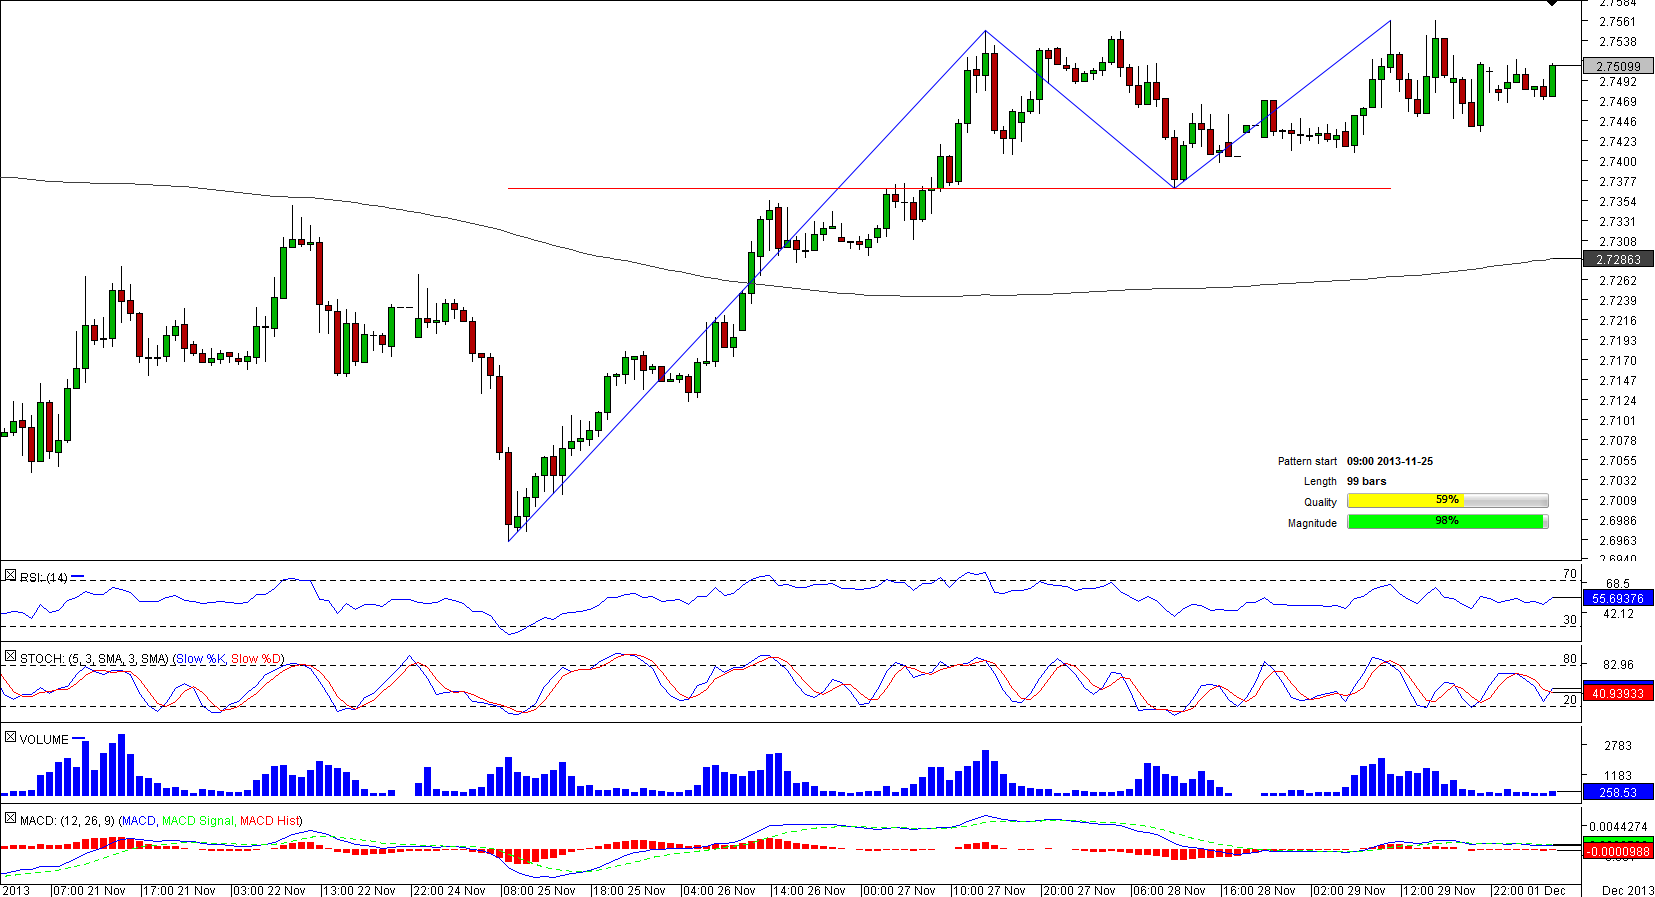Close the MACD indicator panel
Viewport: 1655px width, 897px height.
pyautogui.click(x=10, y=819)
